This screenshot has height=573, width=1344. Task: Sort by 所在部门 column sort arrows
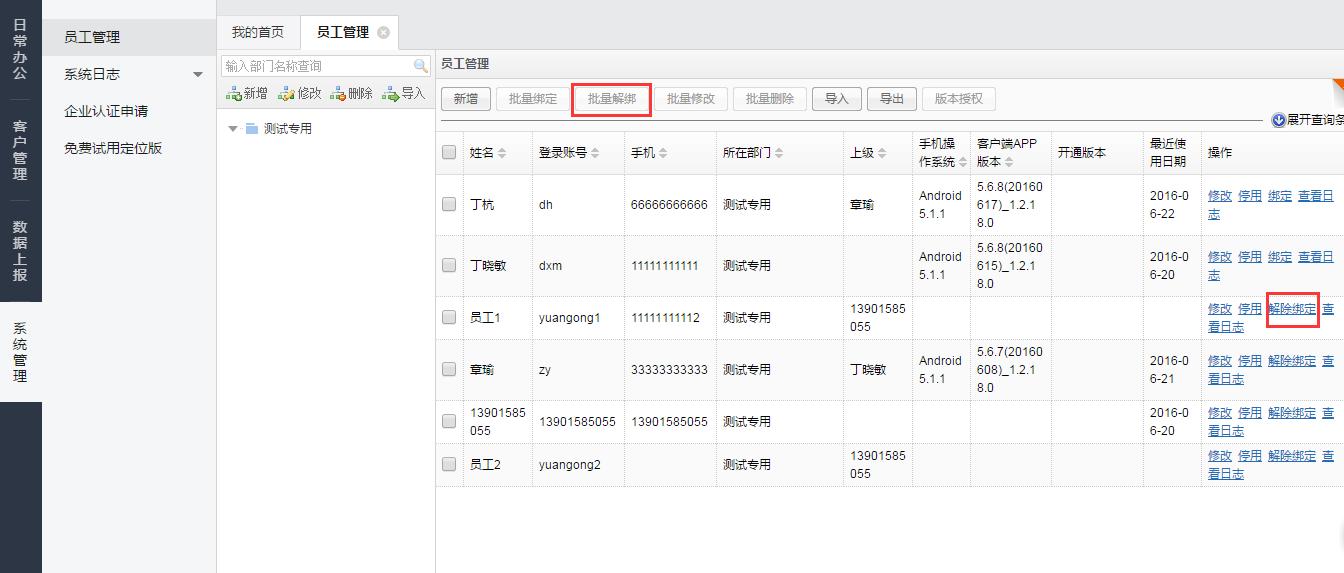click(779, 153)
